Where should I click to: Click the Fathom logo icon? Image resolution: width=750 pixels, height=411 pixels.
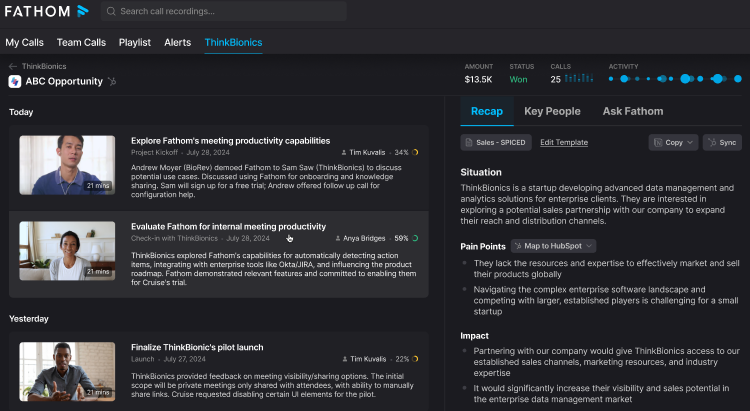pyautogui.click(x=83, y=11)
